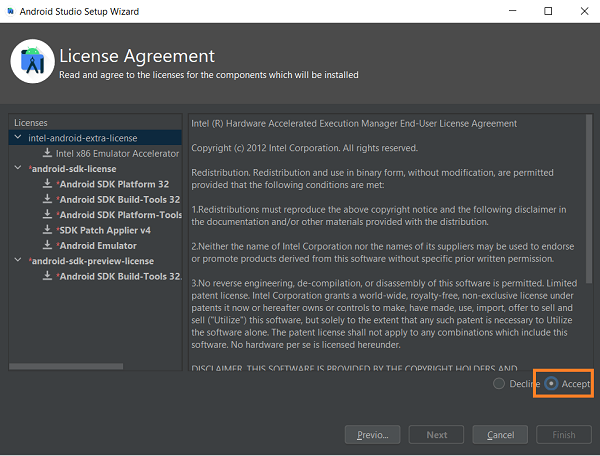Click download icon beside Android Emulator
600x456 pixels.
[47, 244]
